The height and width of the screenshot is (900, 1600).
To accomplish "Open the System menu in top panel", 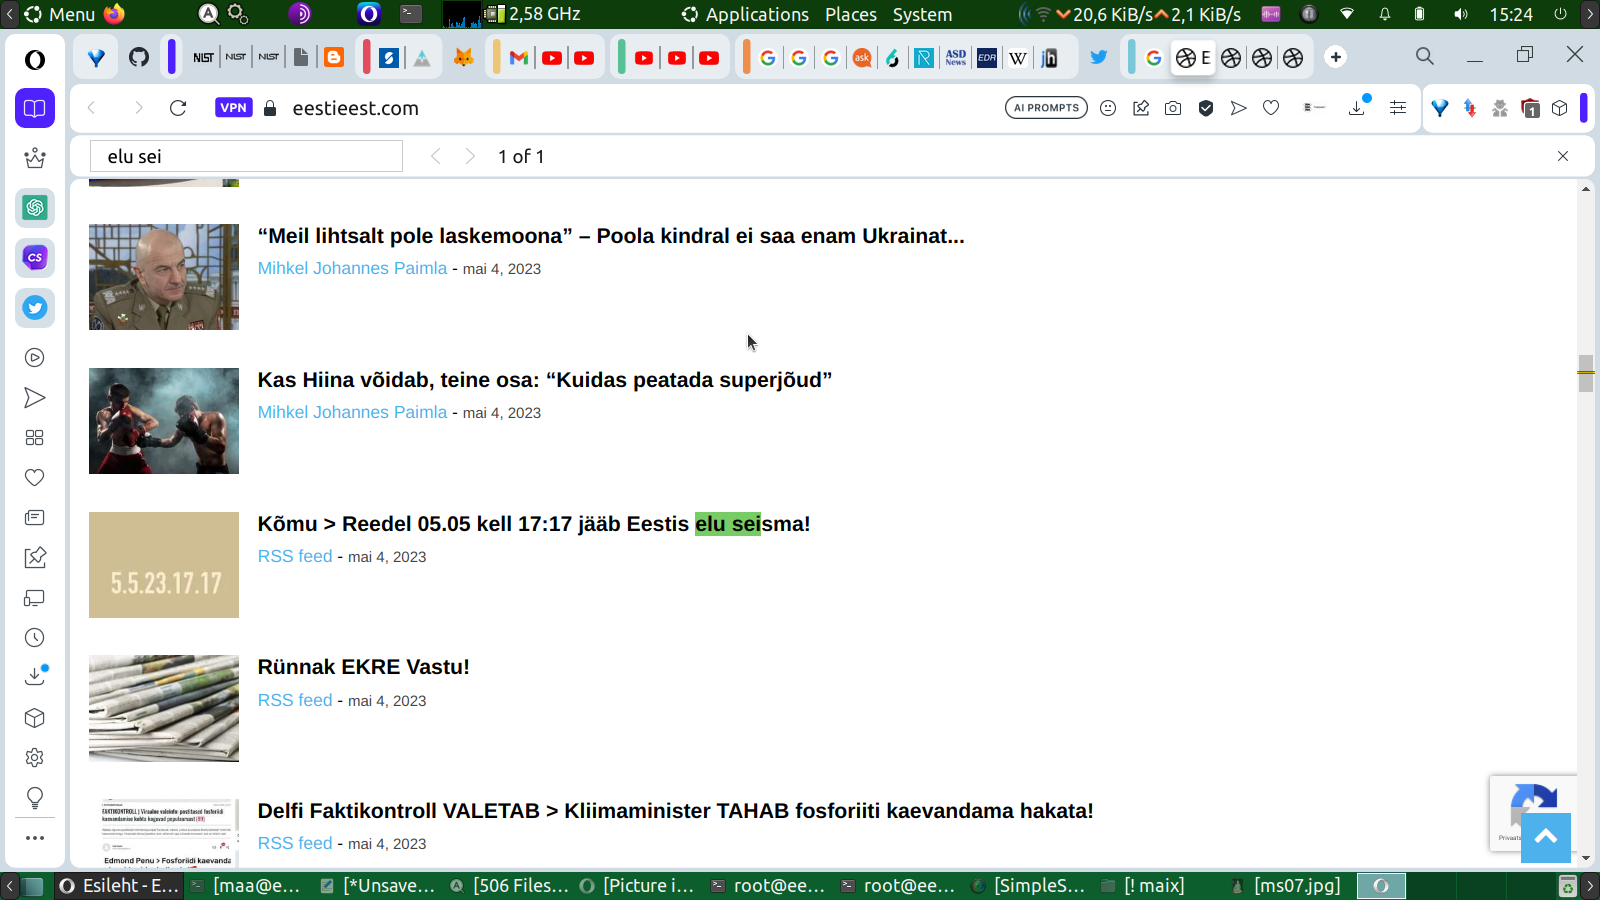I will [x=922, y=14].
